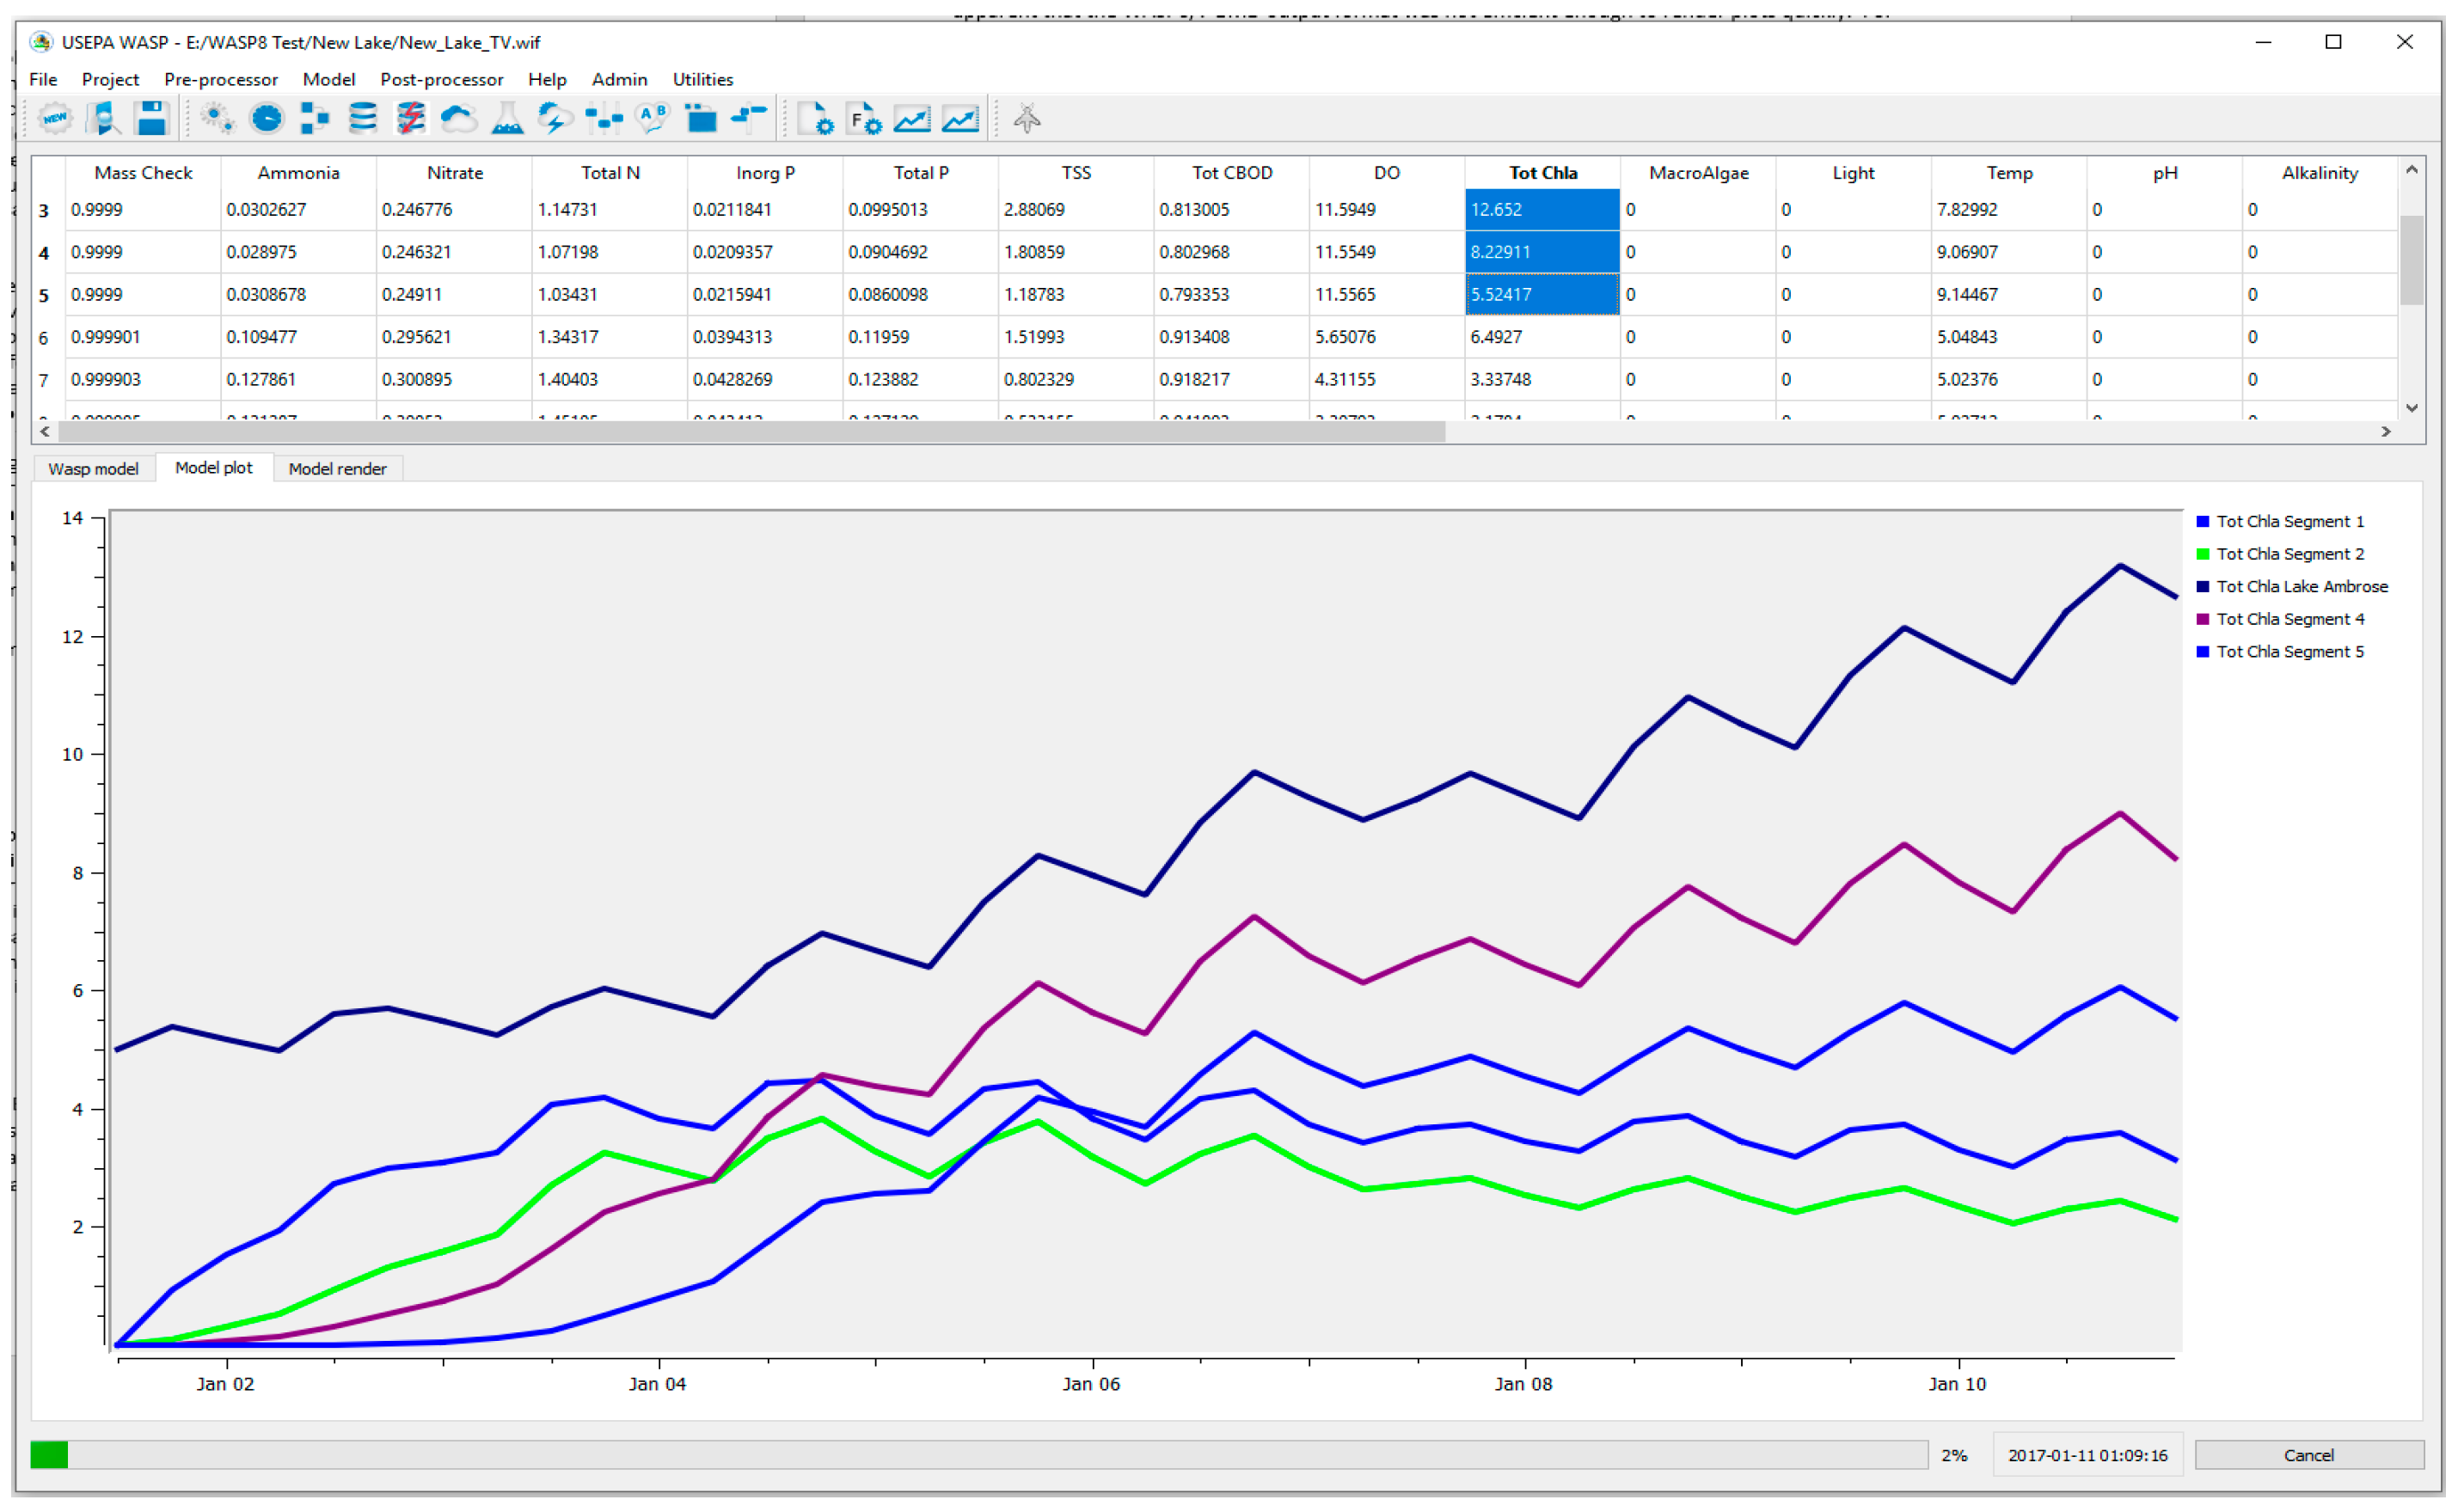The width and height of the screenshot is (2458, 1512).
Task: Click the table's horizontal scroll right arrow
Action: coord(2386,432)
